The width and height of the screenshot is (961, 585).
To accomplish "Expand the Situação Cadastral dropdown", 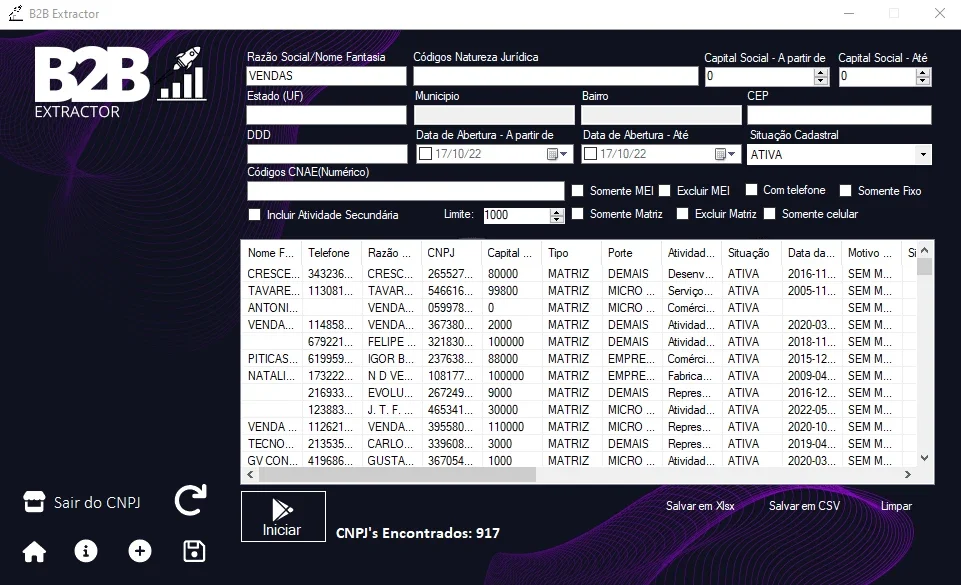I will pyautogui.click(x=923, y=154).
